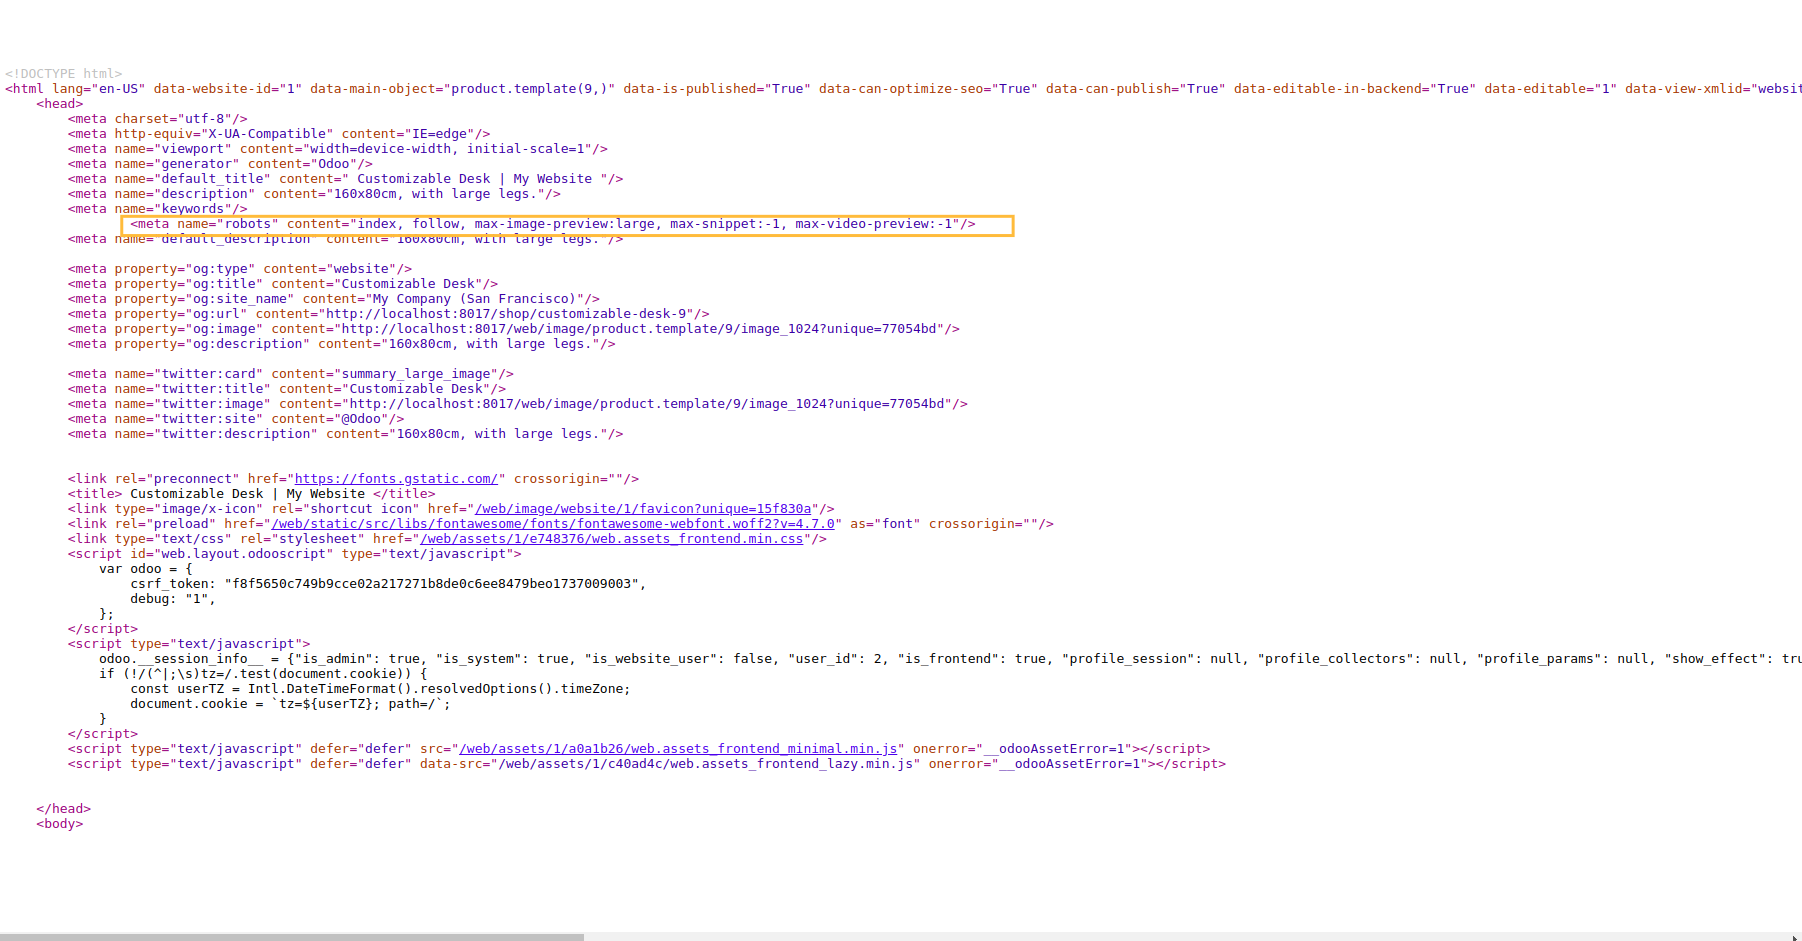Click the const userTZ line
1802x941 pixels.
(380, 689)
